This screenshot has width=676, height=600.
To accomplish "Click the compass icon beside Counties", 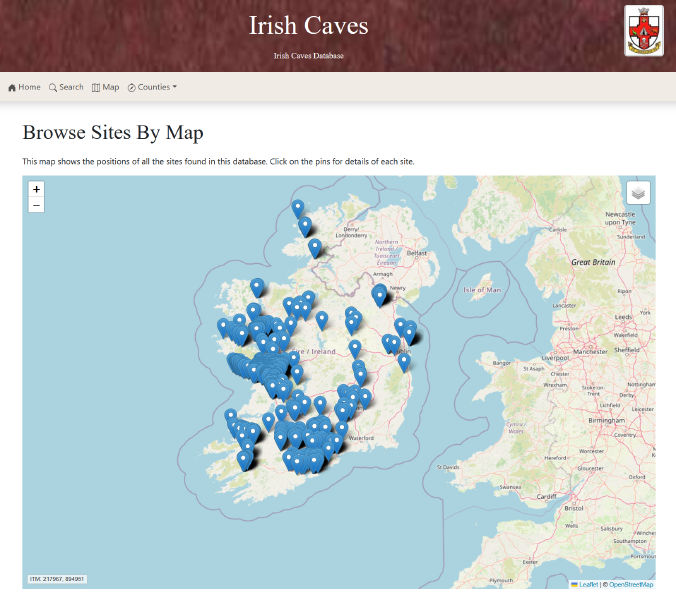I will point(131,88).
